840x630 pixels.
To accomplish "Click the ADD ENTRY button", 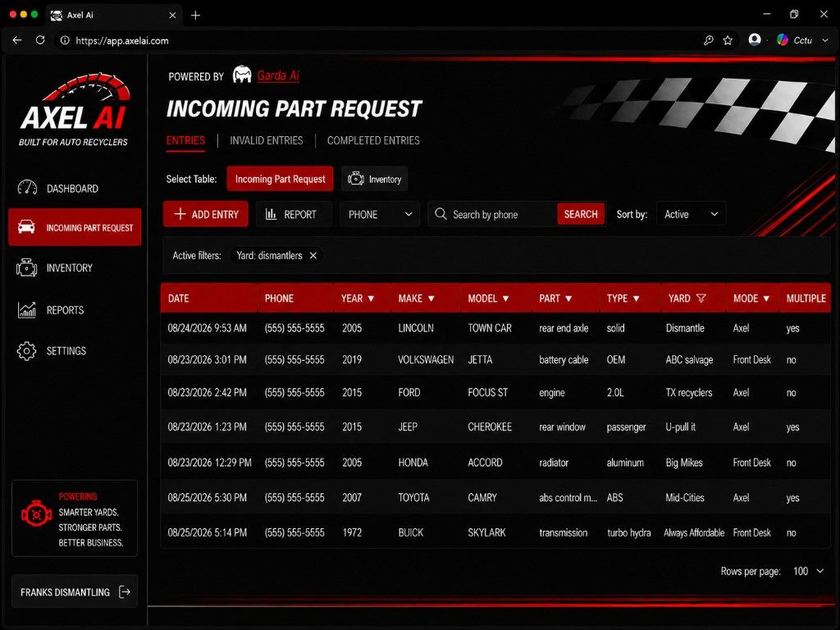I will coord(206,214).
